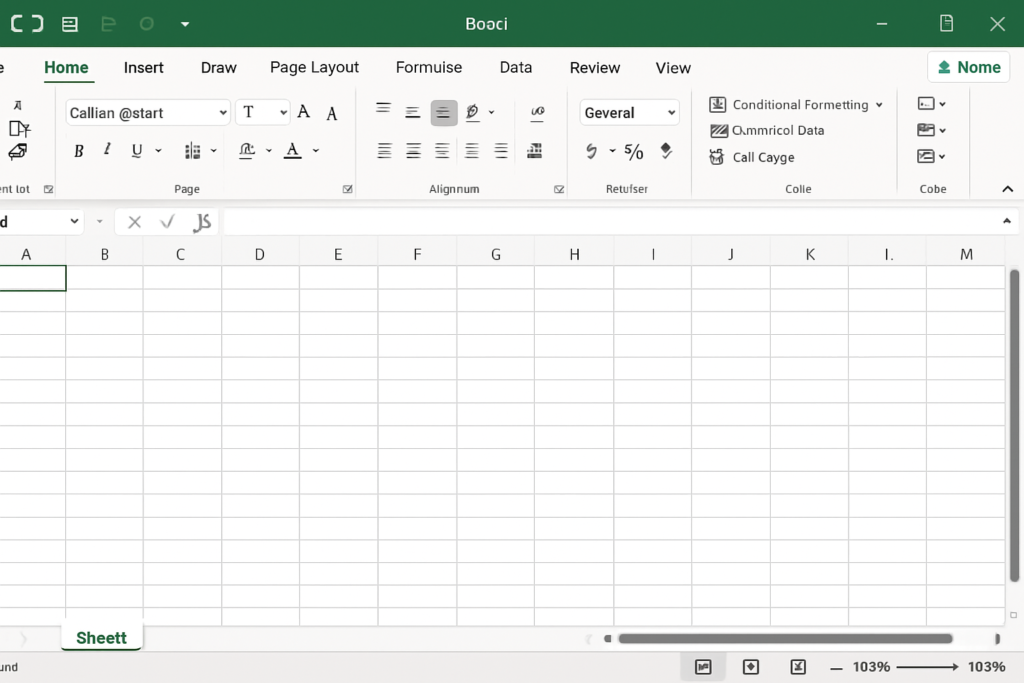Apply top vertical alignment
This screenshot has width=1024, height=683.
click(383, 109)
